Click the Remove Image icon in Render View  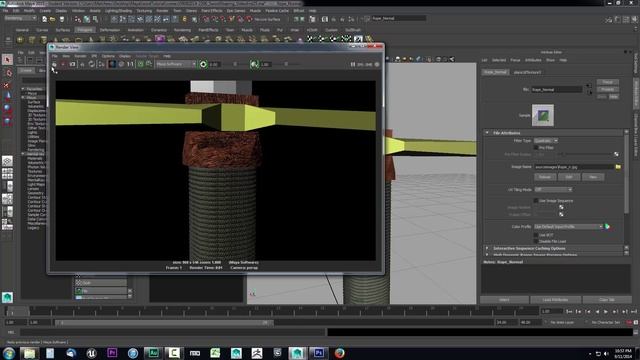[149, 64]
